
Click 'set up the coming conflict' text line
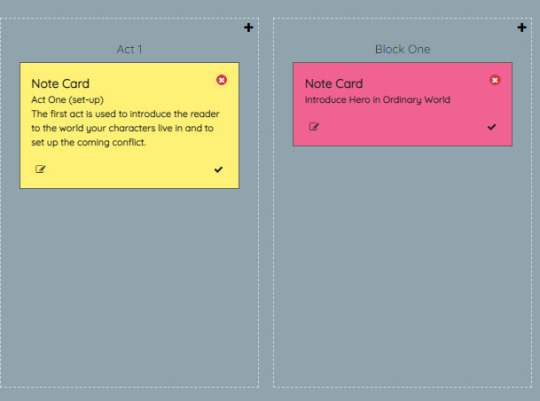(89, 143)
